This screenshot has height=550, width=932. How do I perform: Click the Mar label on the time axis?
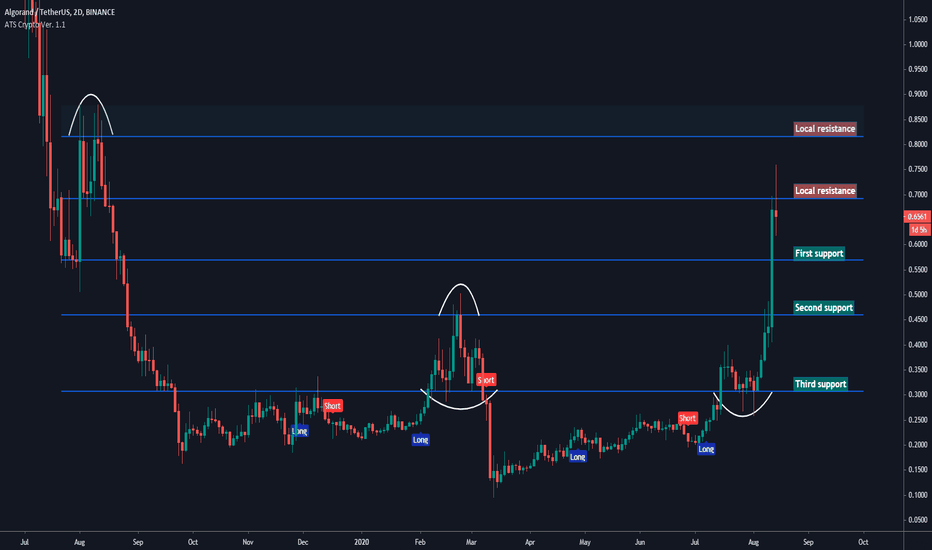point(471,542)
